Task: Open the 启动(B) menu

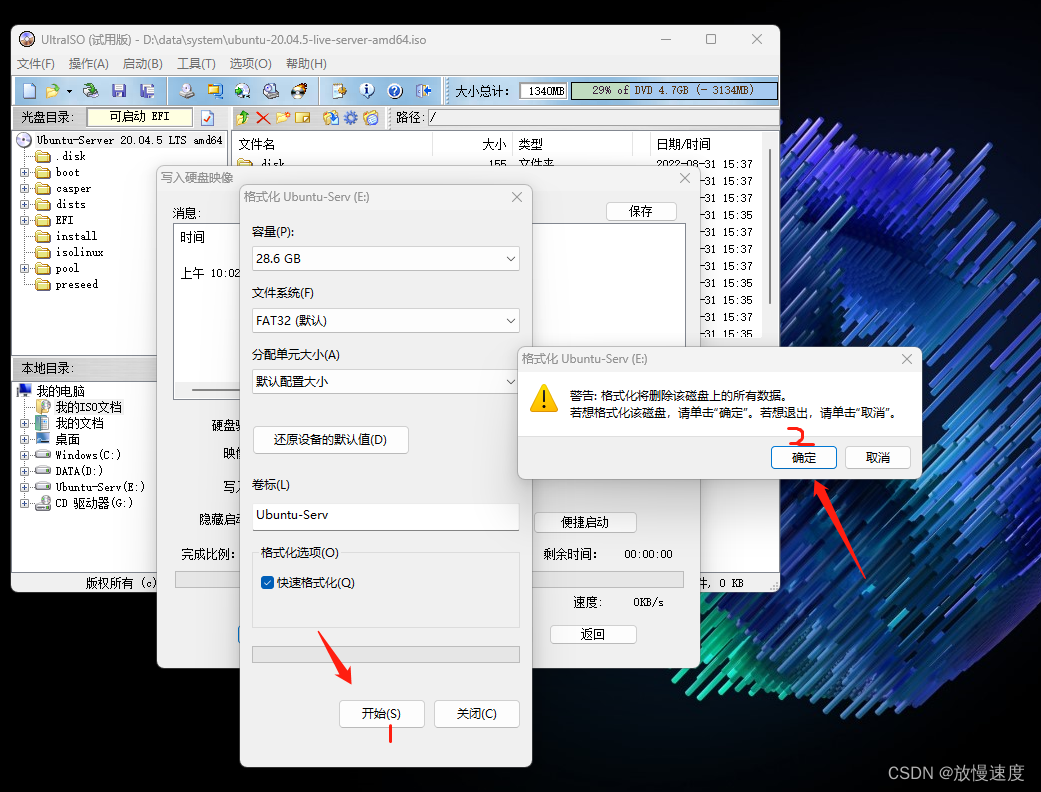Action: click(x=143, y=64)
